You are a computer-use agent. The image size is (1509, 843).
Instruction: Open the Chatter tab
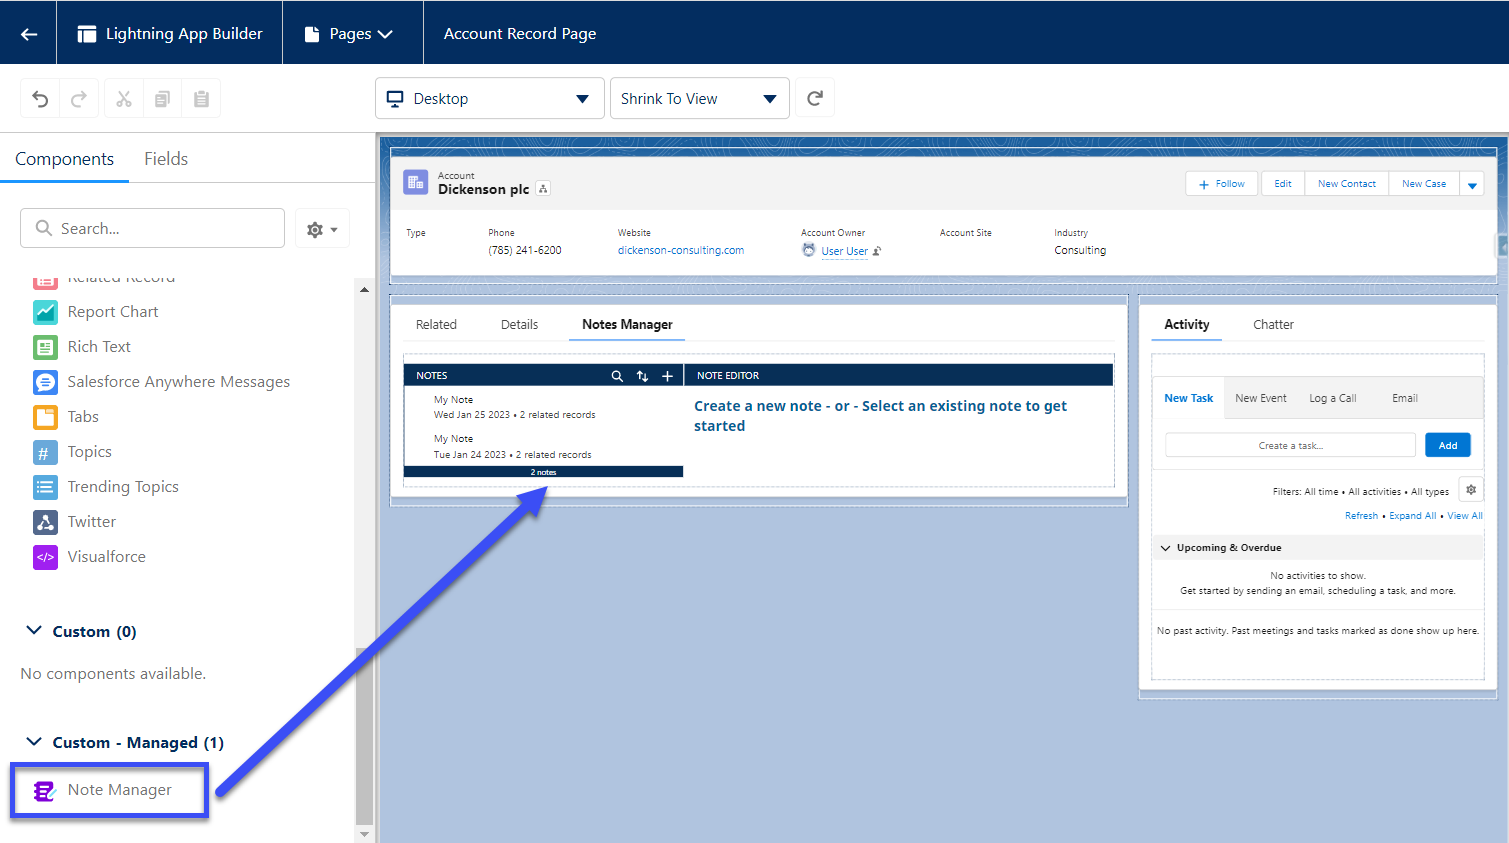click(x=1273, y=324)
